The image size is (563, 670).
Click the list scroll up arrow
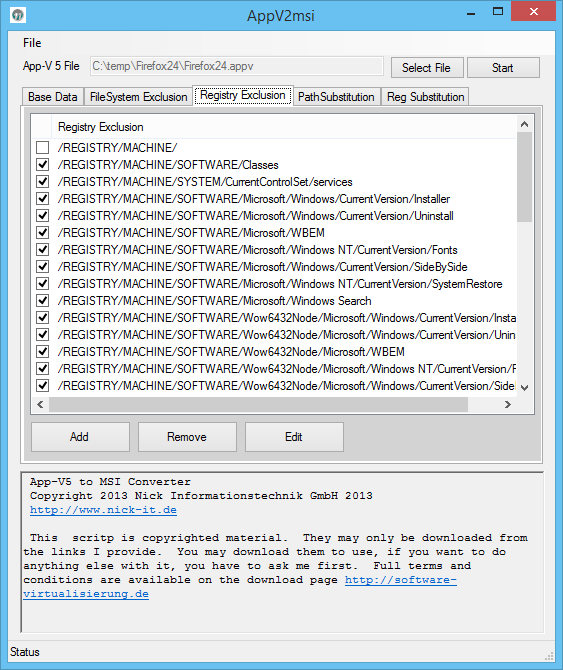point(525,124)
